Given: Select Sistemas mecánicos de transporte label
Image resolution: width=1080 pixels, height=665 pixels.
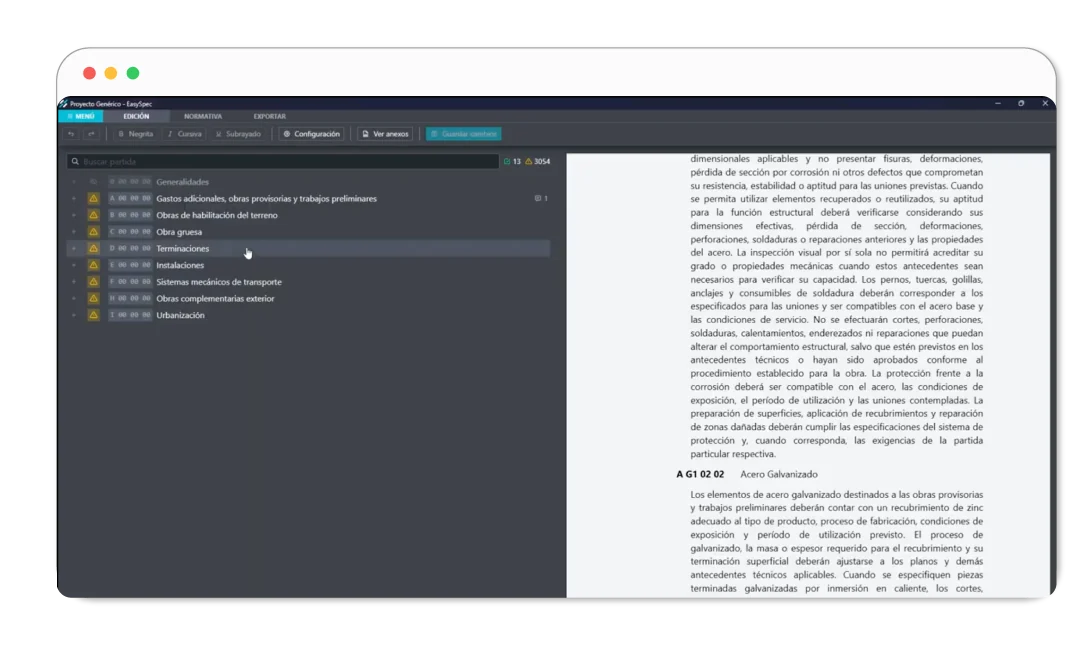Looking at the screenshot, I should pyautogui.click(x=219, y=282).
